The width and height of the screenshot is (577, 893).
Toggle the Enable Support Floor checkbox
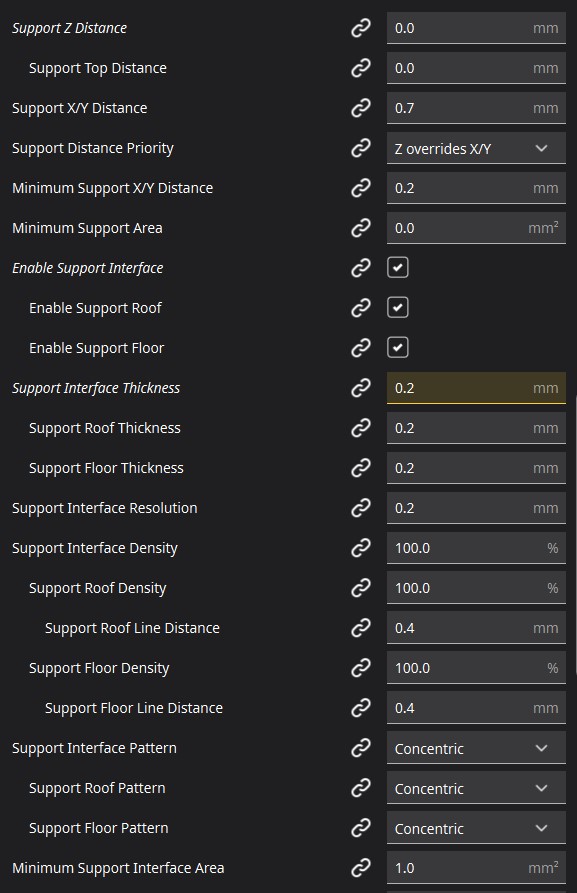tap(397, 347)
